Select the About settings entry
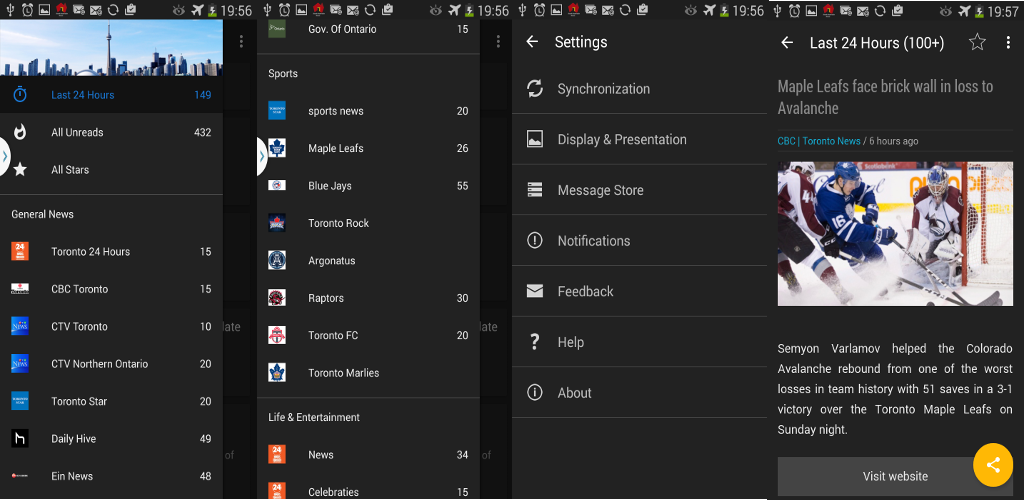1024x500 pixels. pos(639,392)
